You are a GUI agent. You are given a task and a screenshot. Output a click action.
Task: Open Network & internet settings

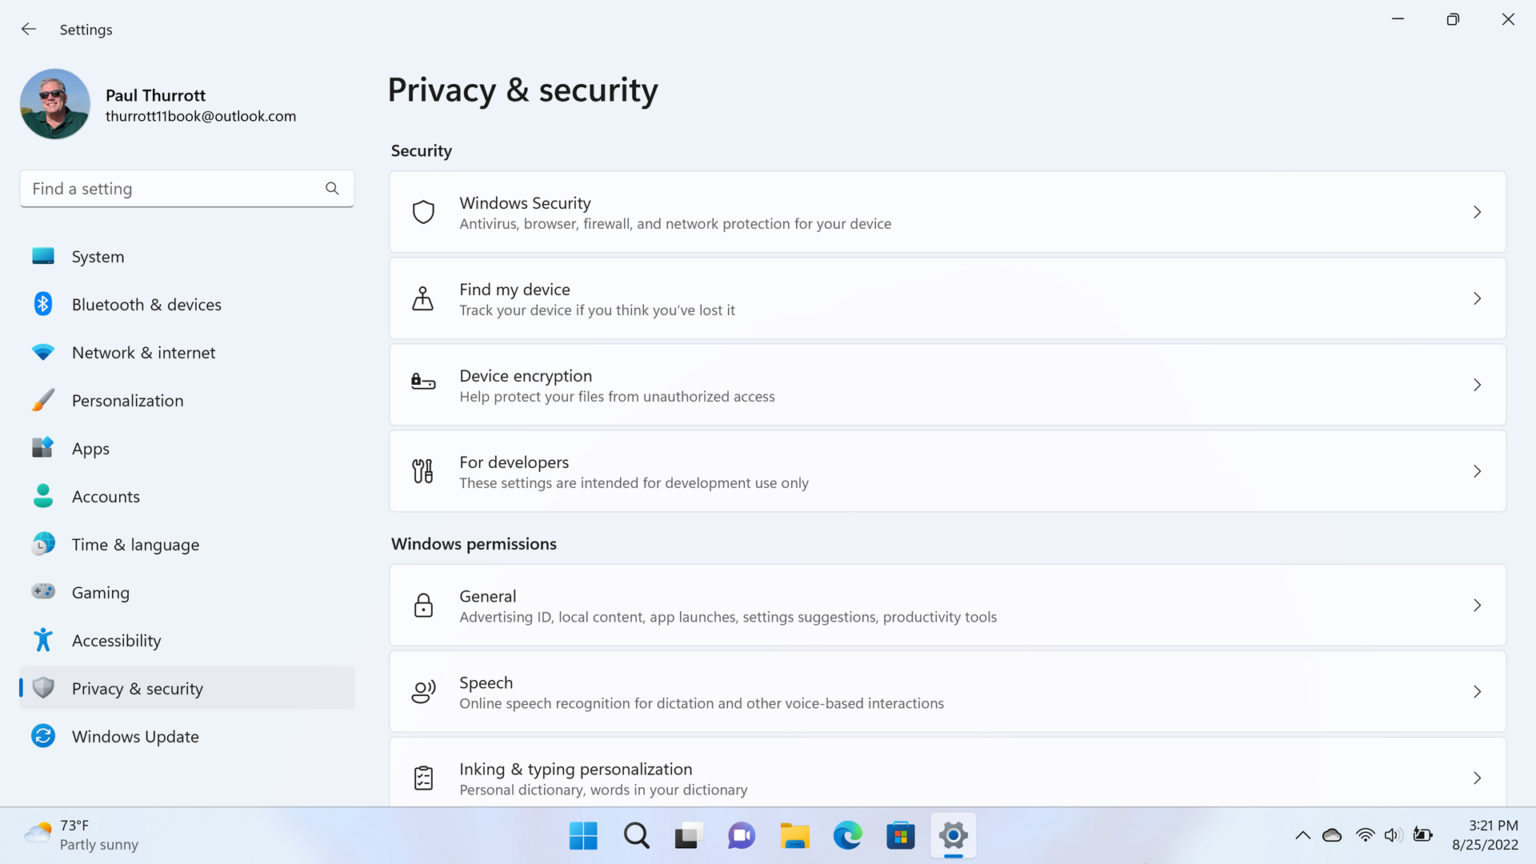(x=143, y=352)
